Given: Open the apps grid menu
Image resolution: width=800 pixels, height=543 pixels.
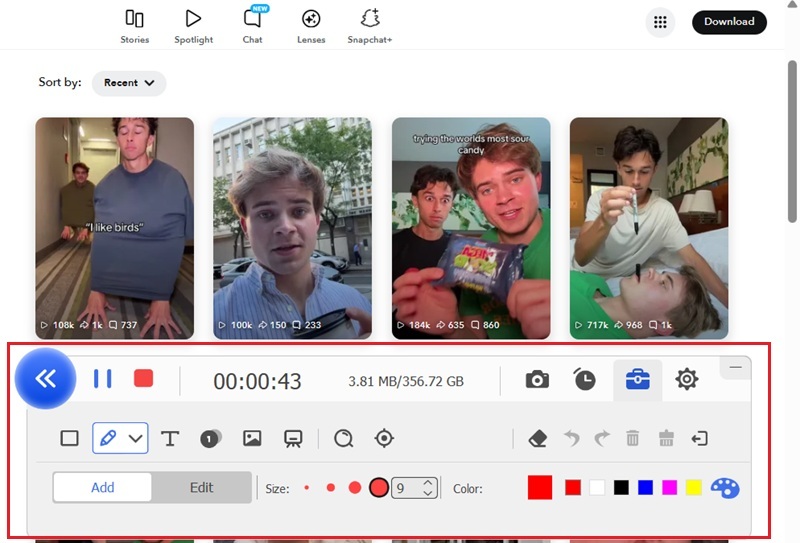Looking at the screenshot, I should [660, 22].
